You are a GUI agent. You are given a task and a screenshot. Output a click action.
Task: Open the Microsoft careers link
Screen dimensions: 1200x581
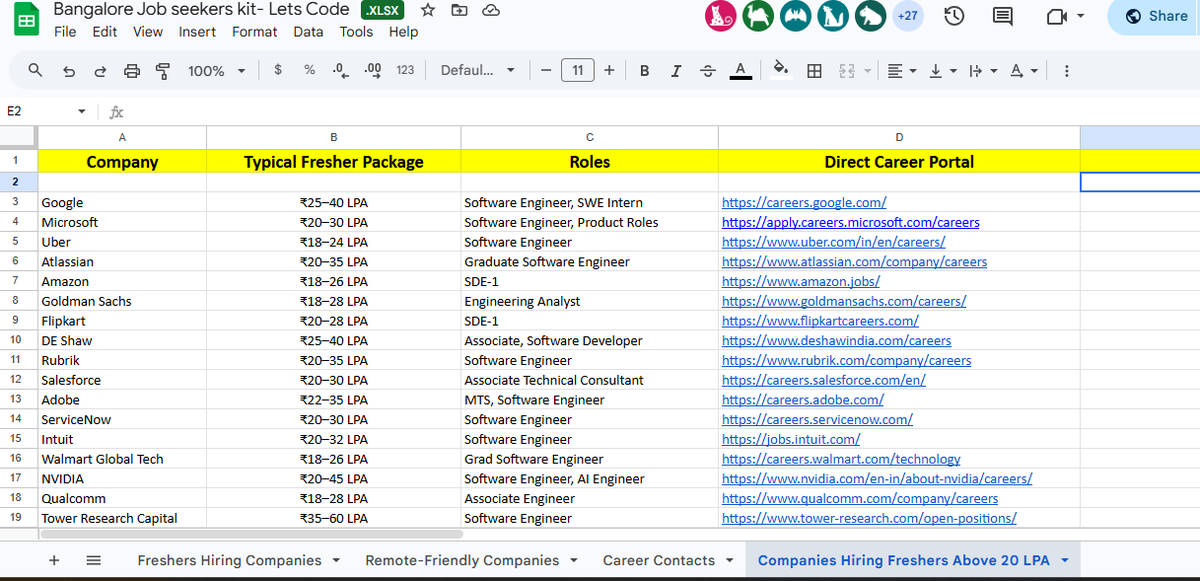850,222
